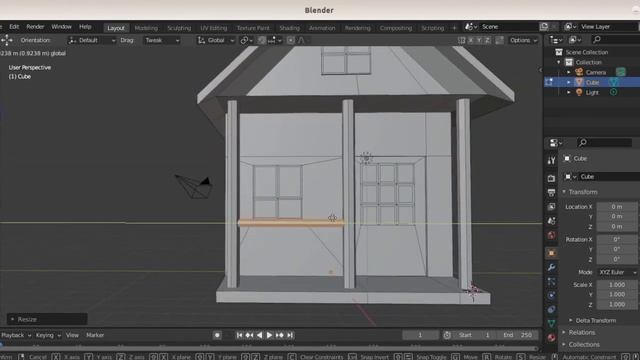Open the Render menu
This screenshot has width=640, height=360.
pyautogui.click(x=36, y=27)
